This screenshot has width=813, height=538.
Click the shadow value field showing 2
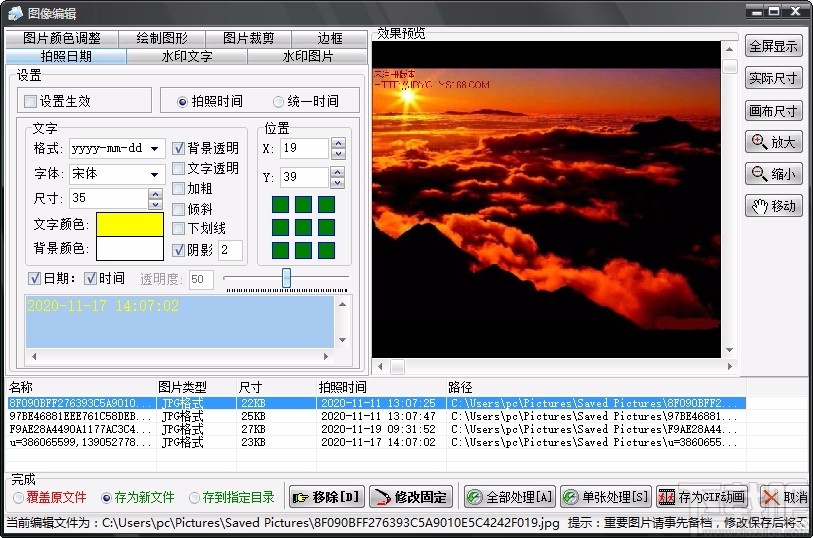[x=230, y=250]
